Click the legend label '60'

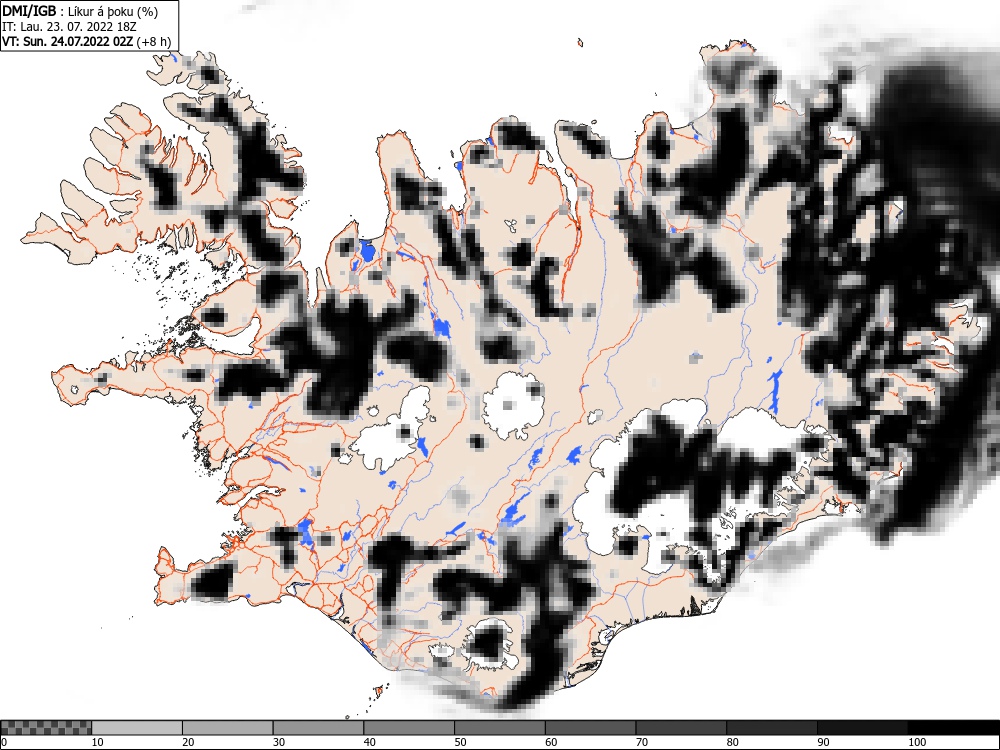tap(551, 742)
